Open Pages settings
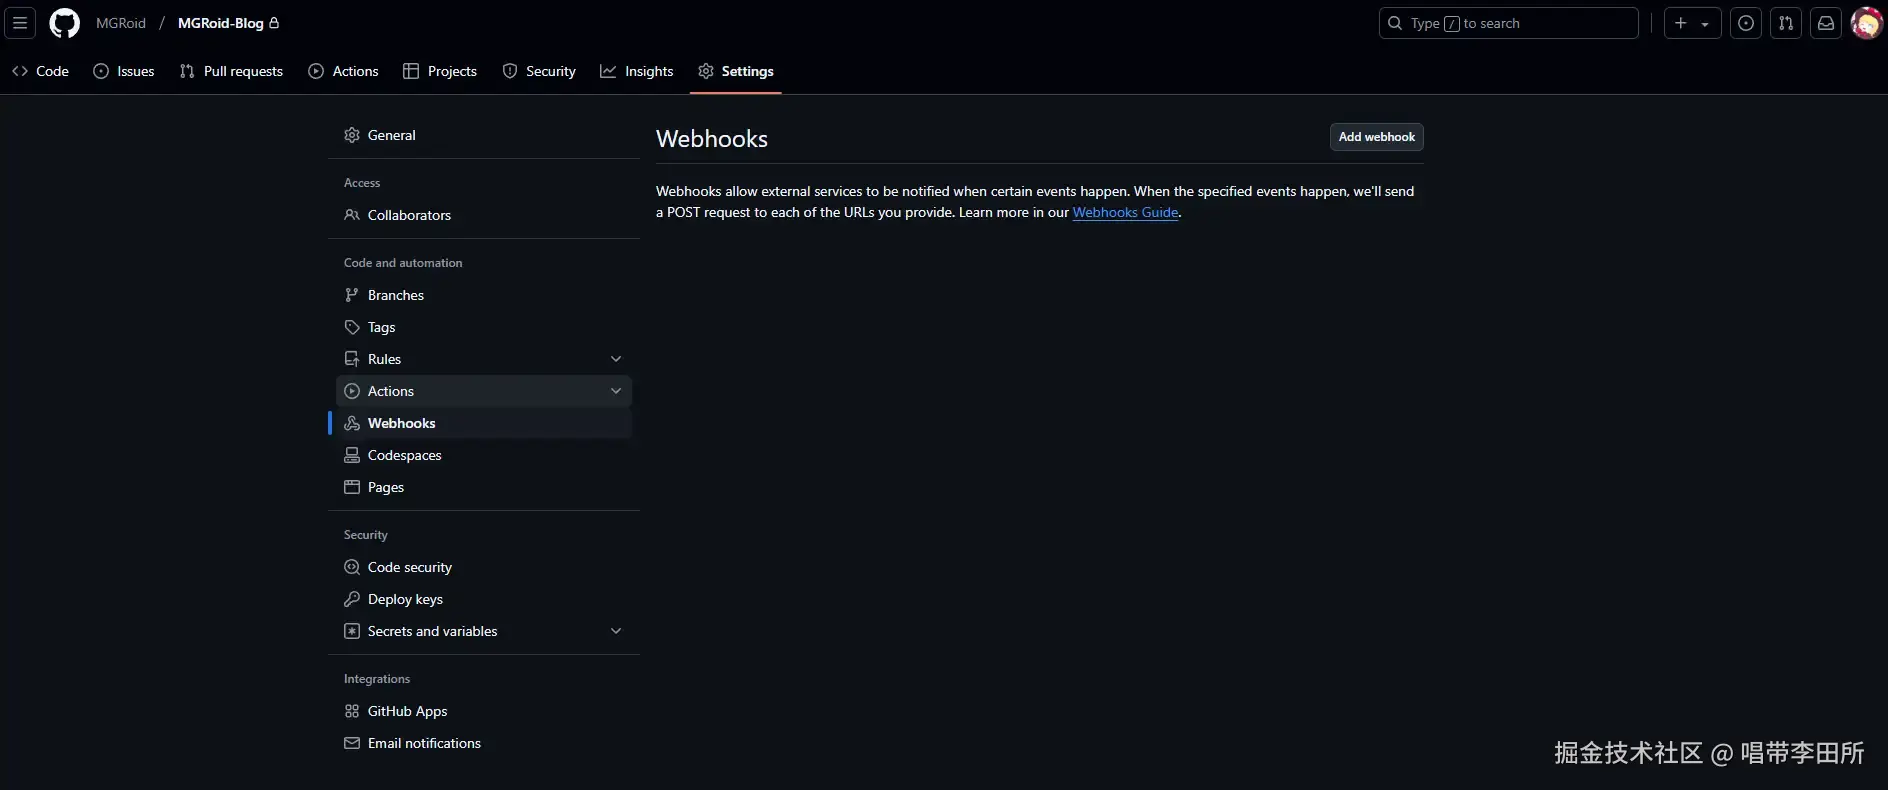The width and height of the screenshot is (1888, 790). (484, 487)
